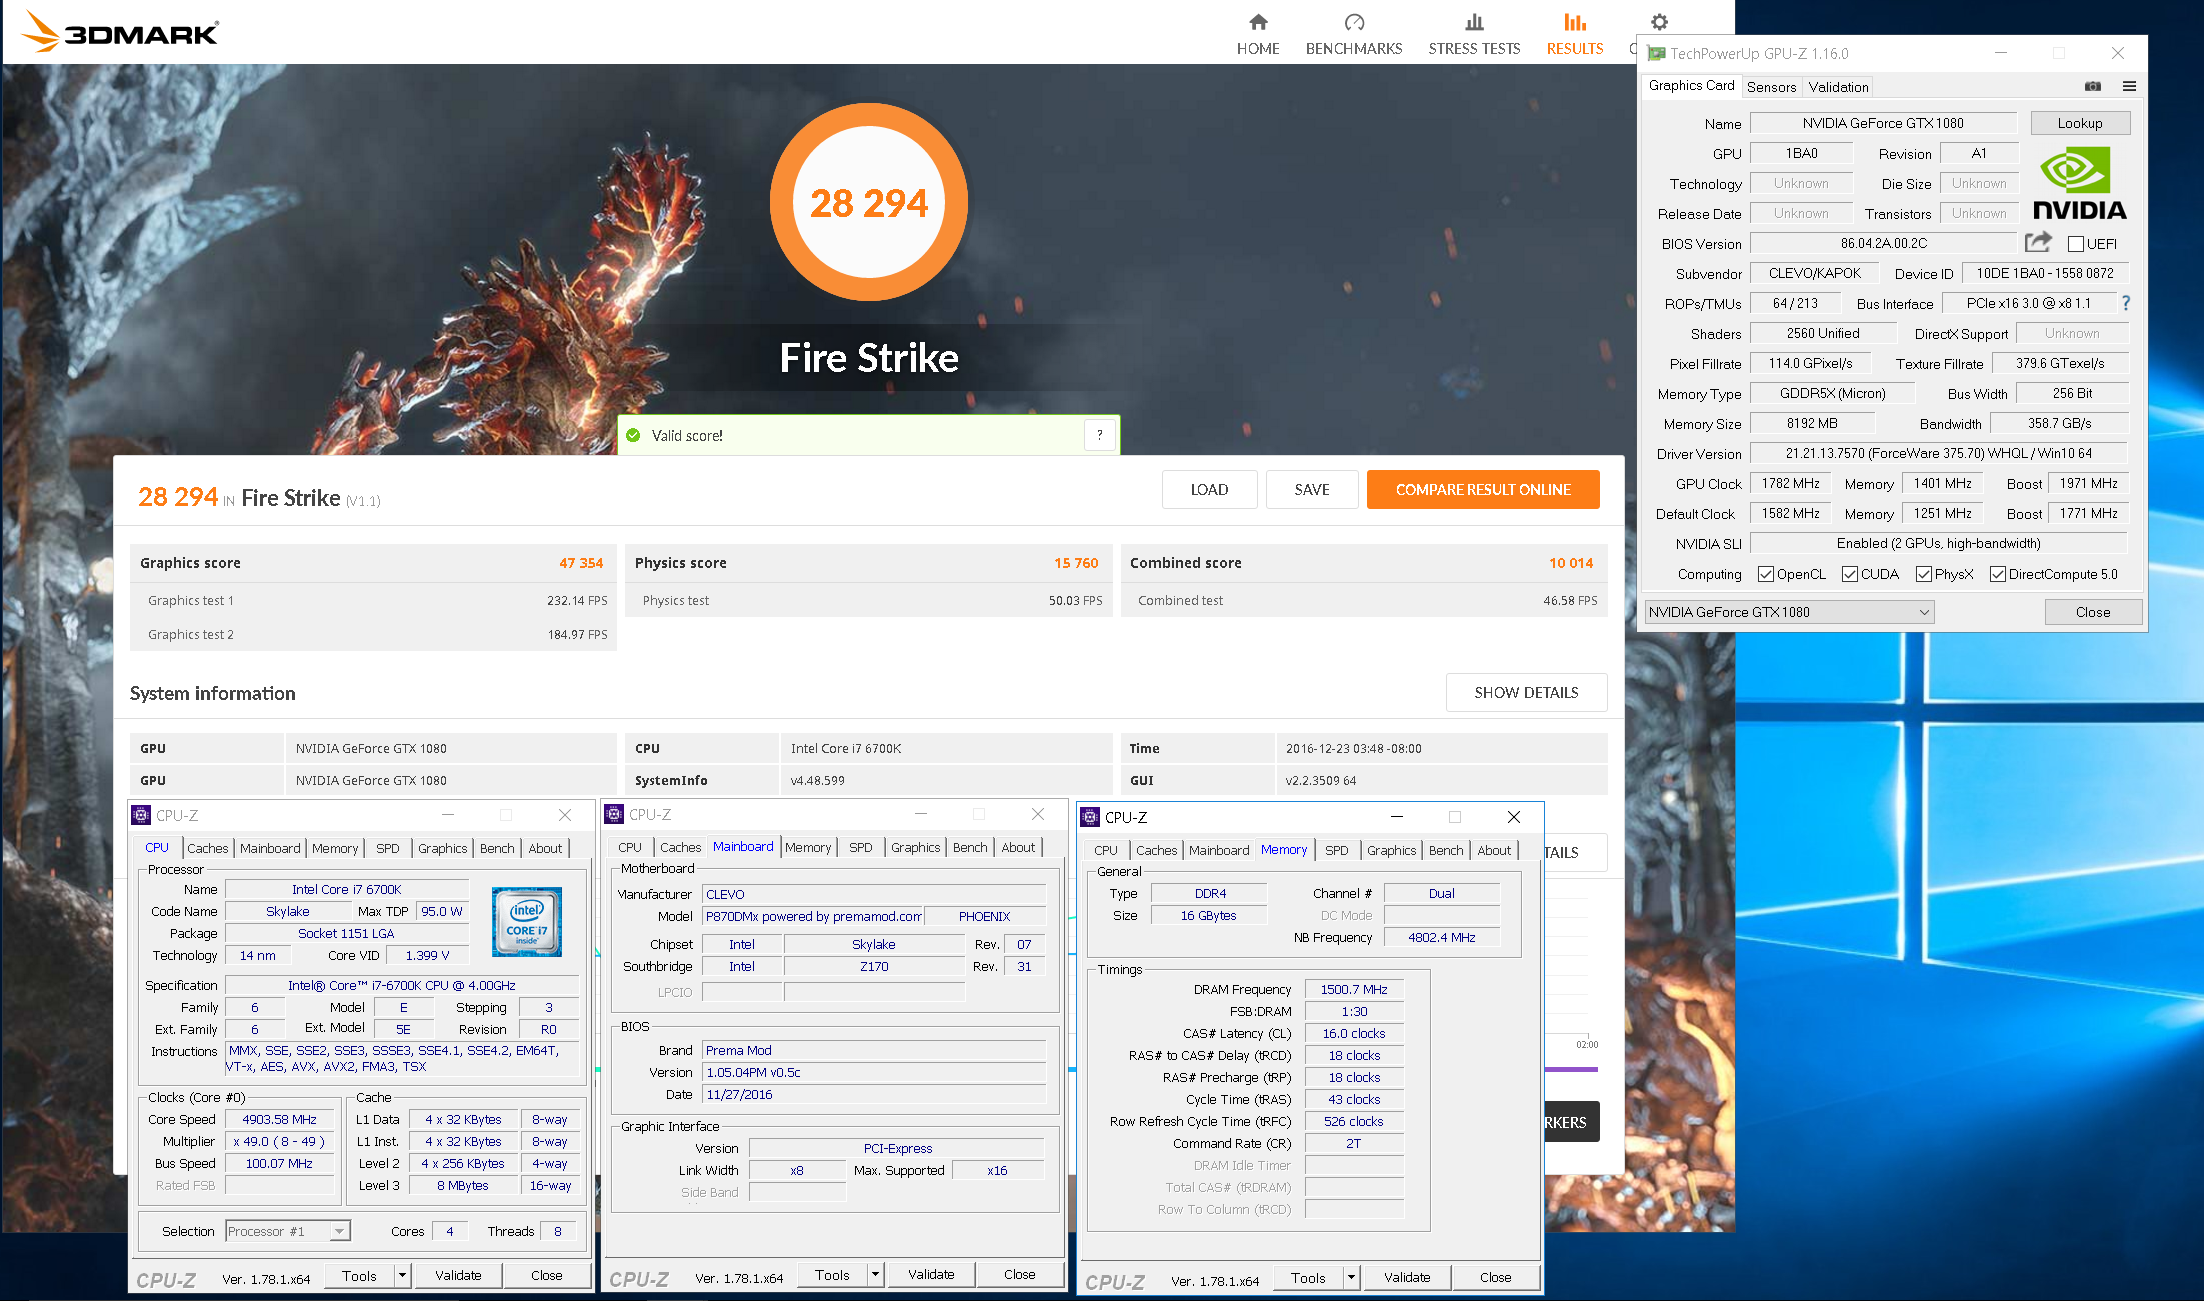Screen dimensions: 2204x1301
Task: Click the GPU-Z BIOS save/share icon
Action: click(x=2038, y=242)
